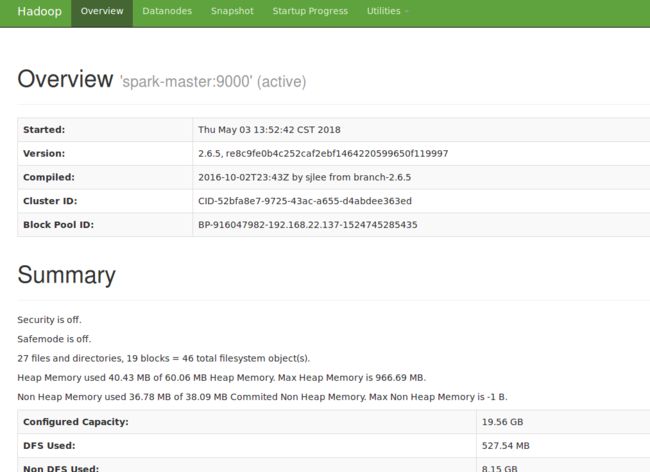Select the BP-916047982 block pool value
The height and width of the screenshot is (472, 650).
tap(308, 225)
